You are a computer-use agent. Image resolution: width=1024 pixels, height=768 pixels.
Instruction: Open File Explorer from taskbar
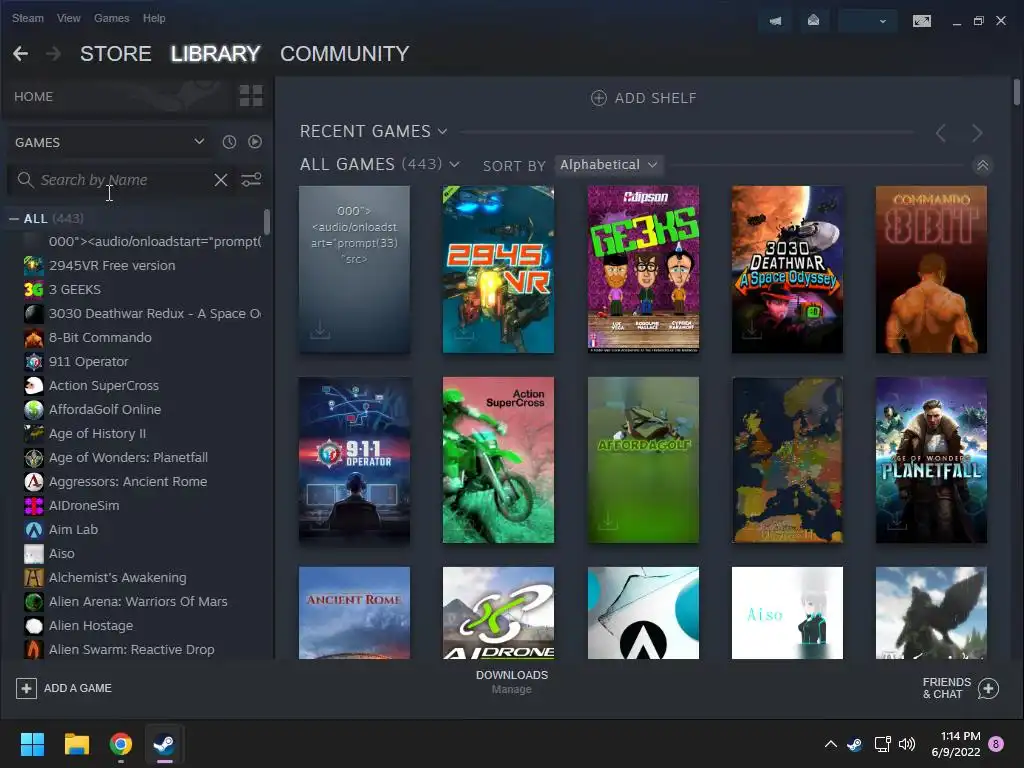coord(76,744)
